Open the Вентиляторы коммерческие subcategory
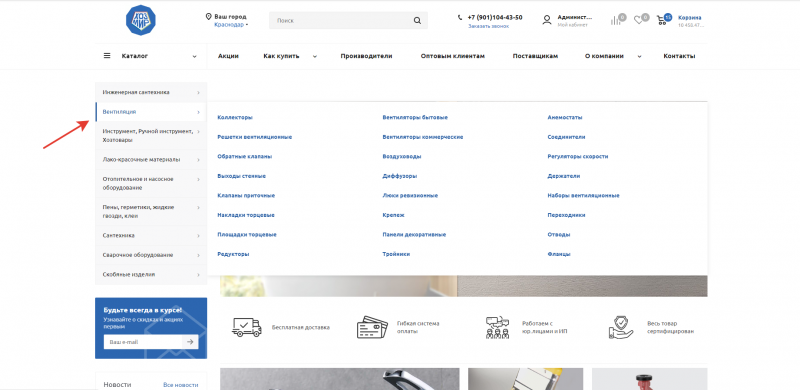Screen dimensions: 800x390 pyautogui.click(x=423, y=137)
